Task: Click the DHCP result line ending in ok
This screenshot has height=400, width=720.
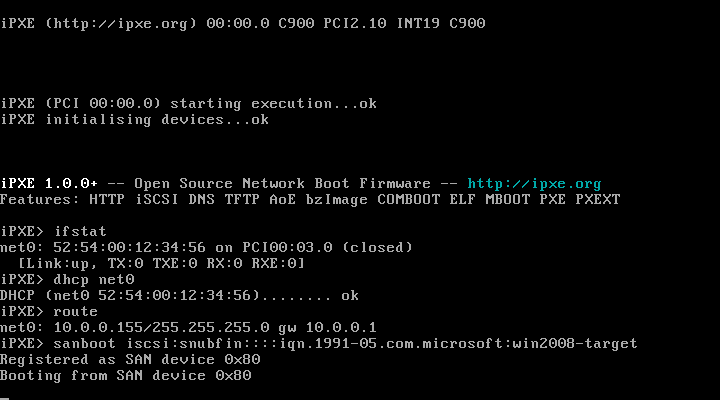Action: click(178, 295)
